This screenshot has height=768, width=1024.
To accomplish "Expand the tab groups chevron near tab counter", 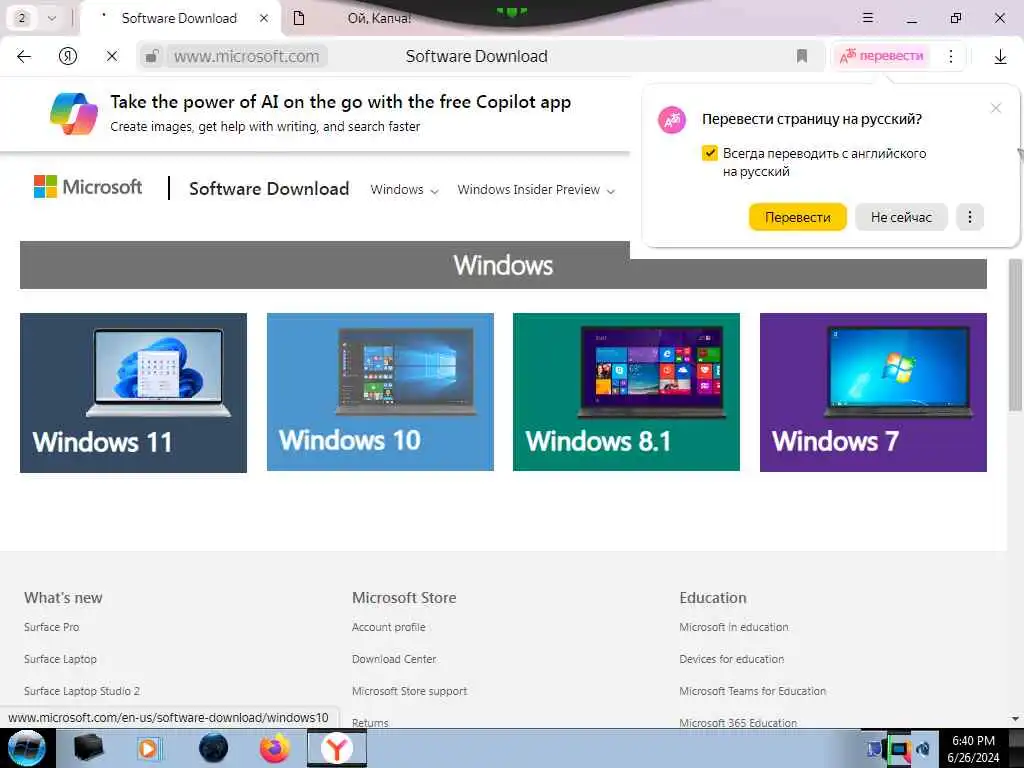I will 52,18.
